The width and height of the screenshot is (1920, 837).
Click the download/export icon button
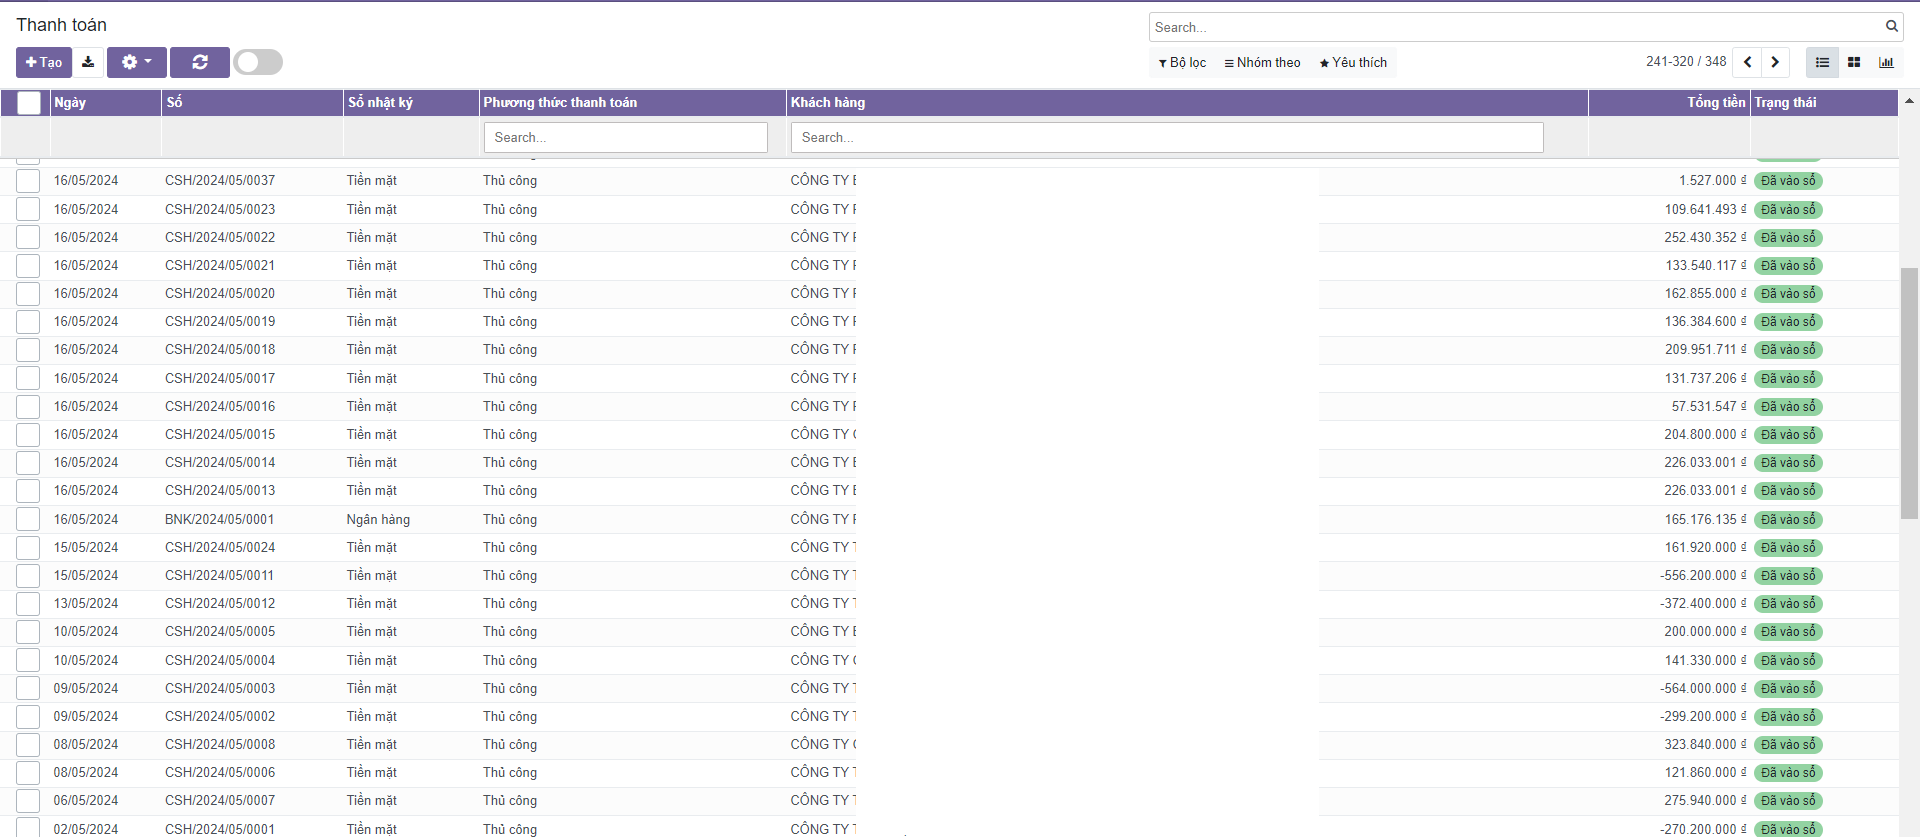(88, 62)
